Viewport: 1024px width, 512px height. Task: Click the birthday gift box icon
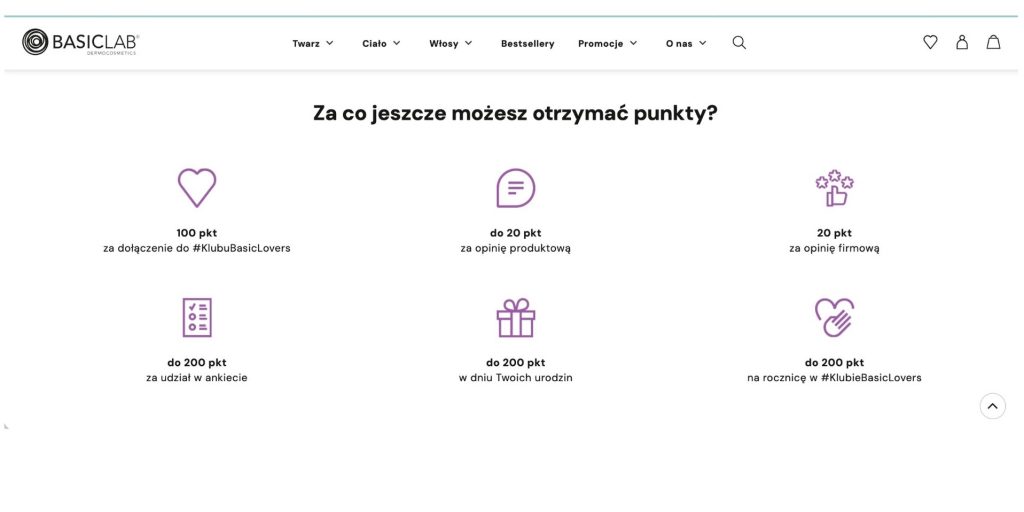[515, 317]
